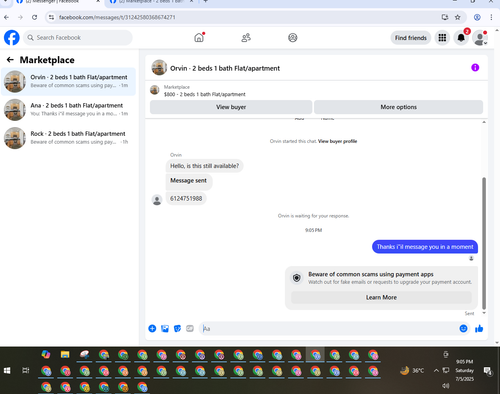This screenshot has width=500, height=394.
Task: Open the Menu grid icon
Action: tap(442, 38)
